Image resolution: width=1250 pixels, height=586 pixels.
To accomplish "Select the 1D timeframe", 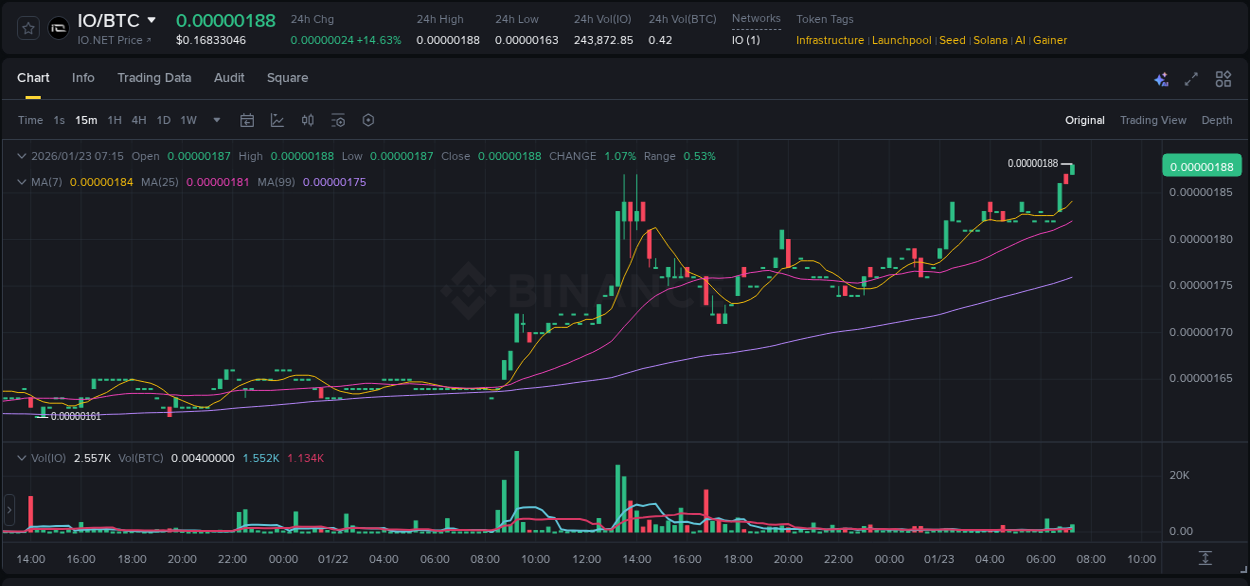I will point(163,120).
